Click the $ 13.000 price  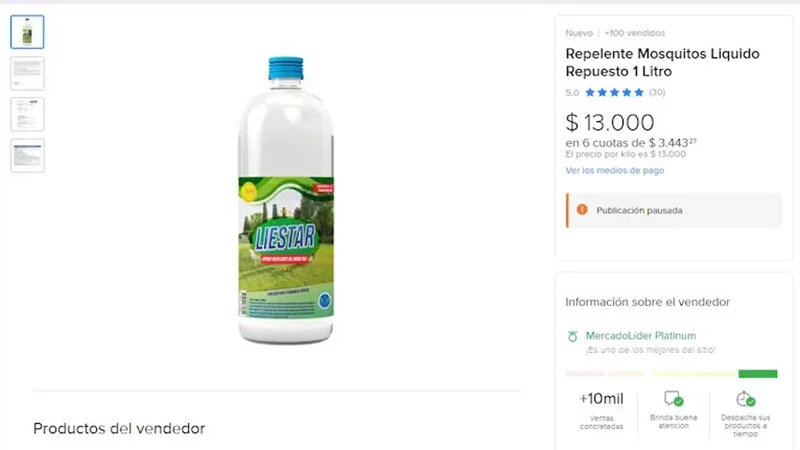pyautogui.click(x=610, y=123)
